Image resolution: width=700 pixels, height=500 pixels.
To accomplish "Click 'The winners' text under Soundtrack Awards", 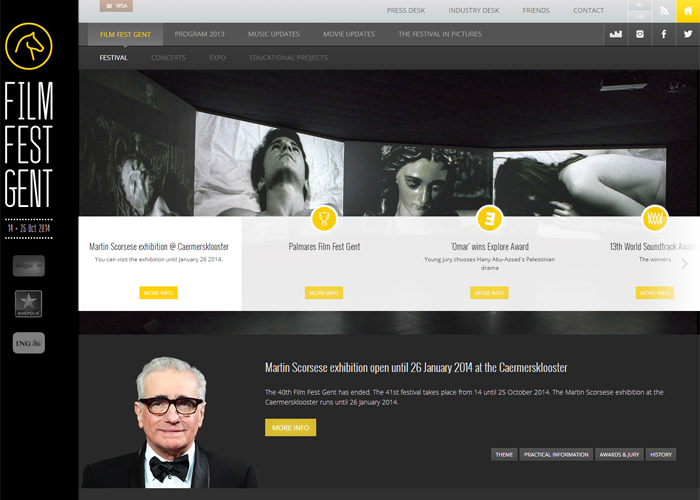I will pyautogui.click(x=654, y=259).
